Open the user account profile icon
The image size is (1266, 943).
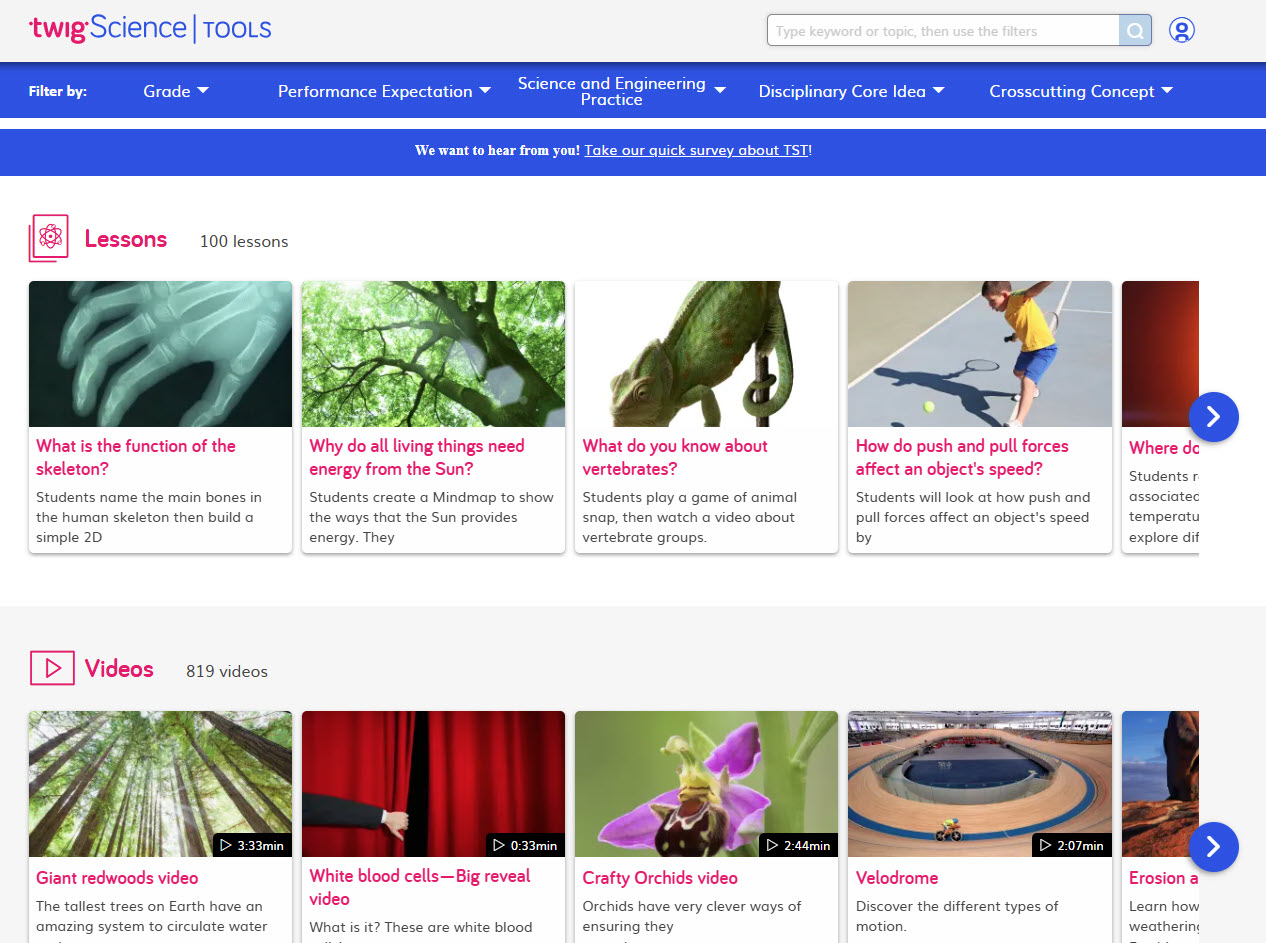tap(1182, 31)
